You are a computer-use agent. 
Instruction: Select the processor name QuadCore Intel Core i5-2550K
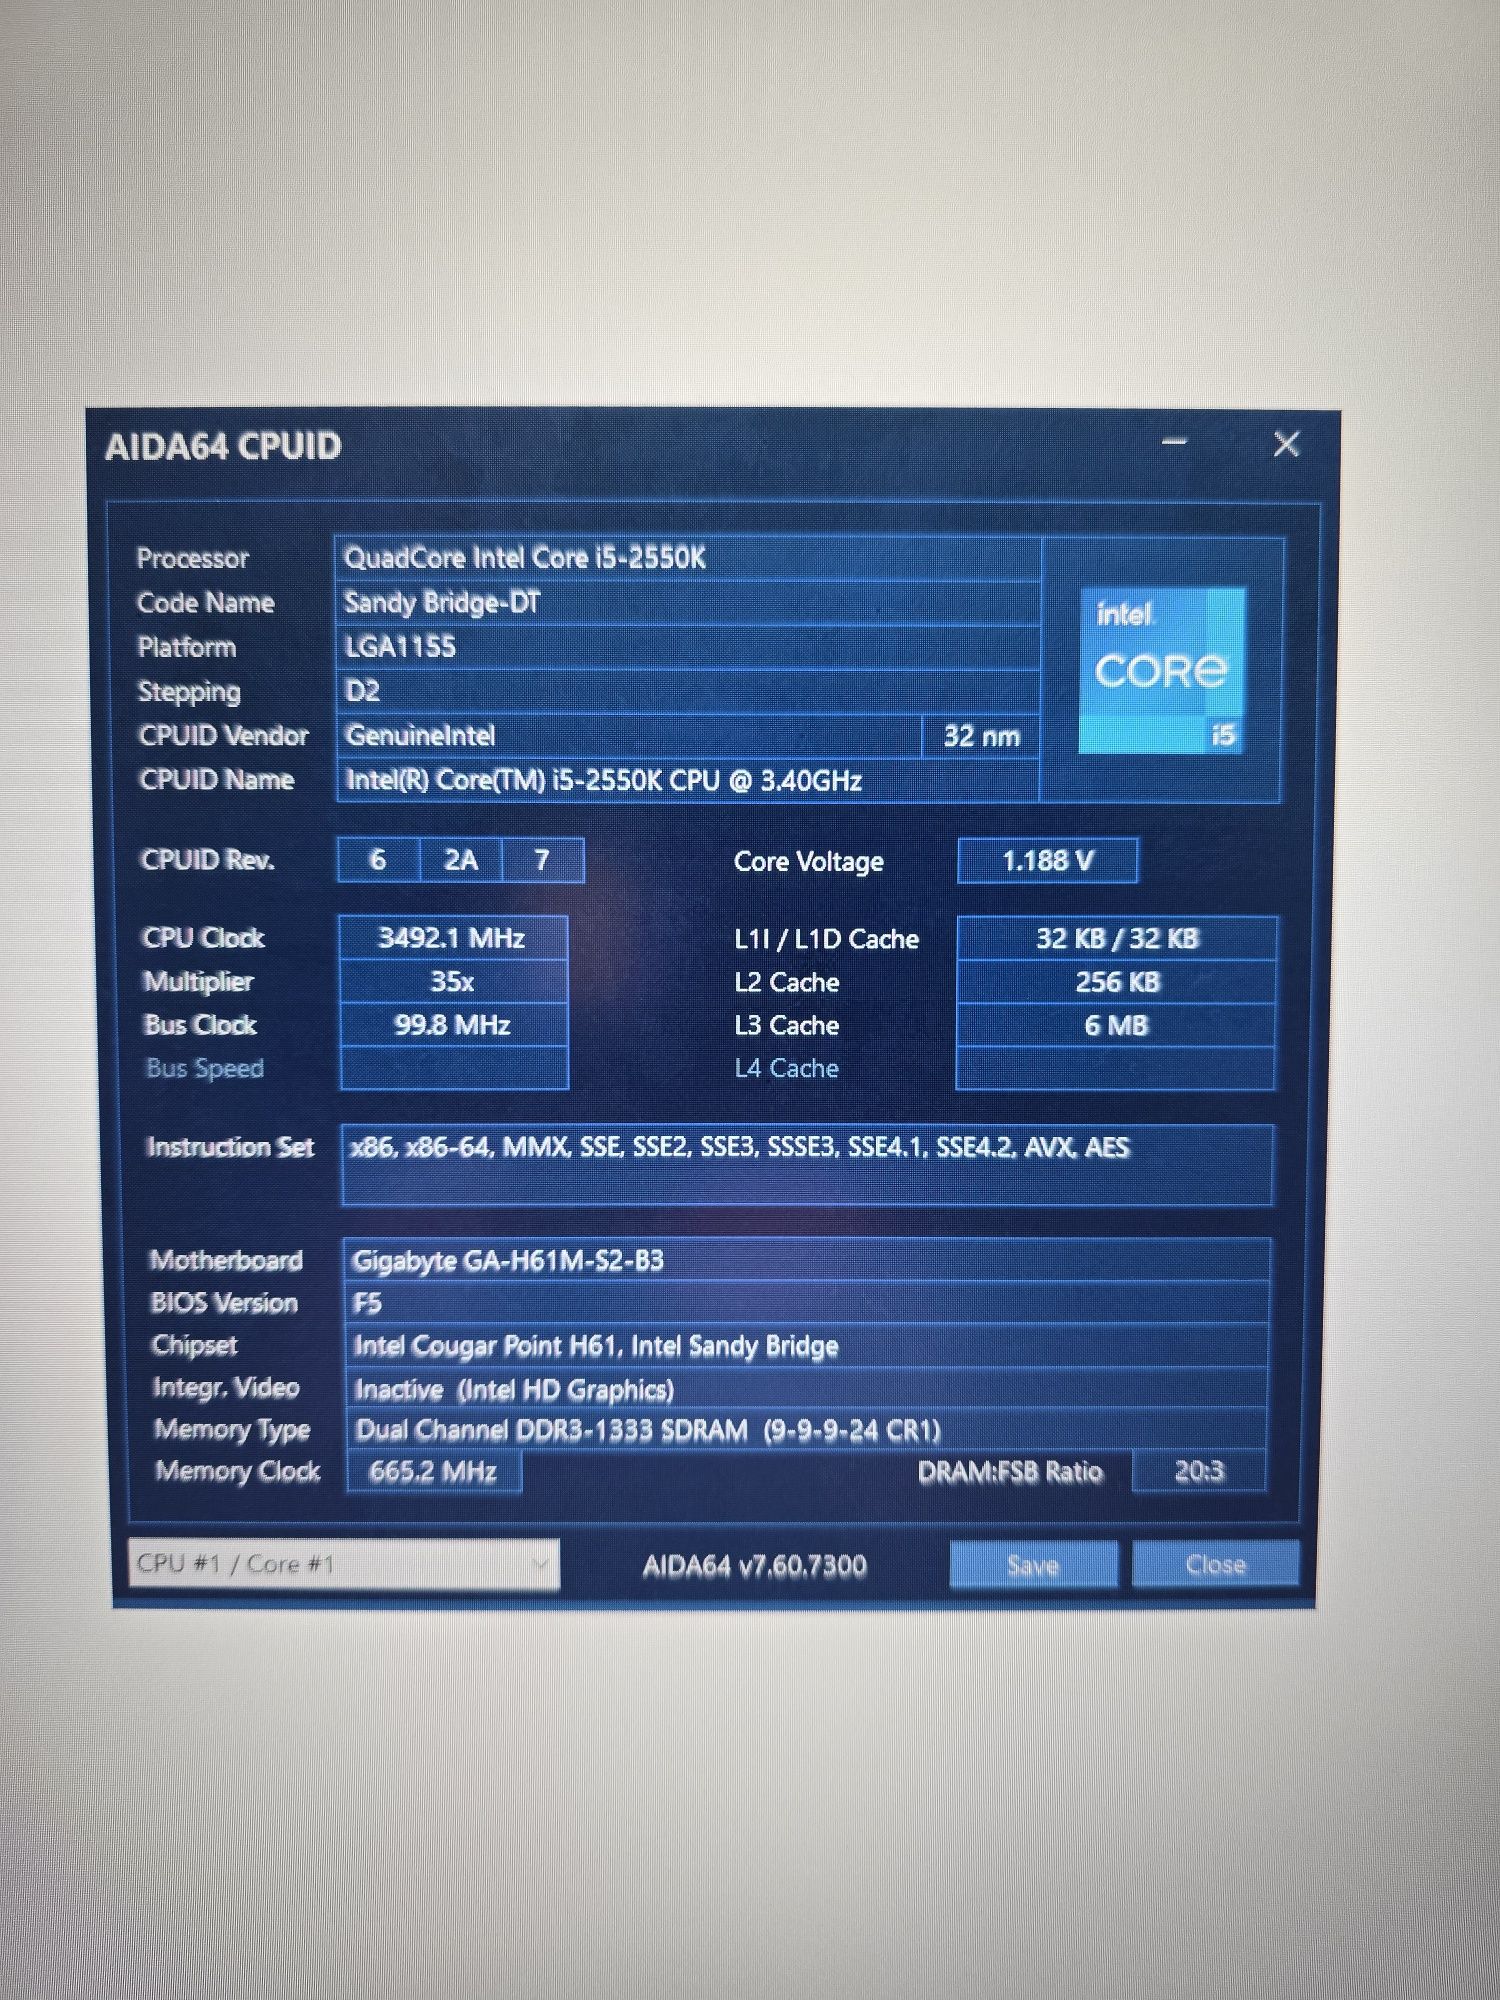pos(687,558)
